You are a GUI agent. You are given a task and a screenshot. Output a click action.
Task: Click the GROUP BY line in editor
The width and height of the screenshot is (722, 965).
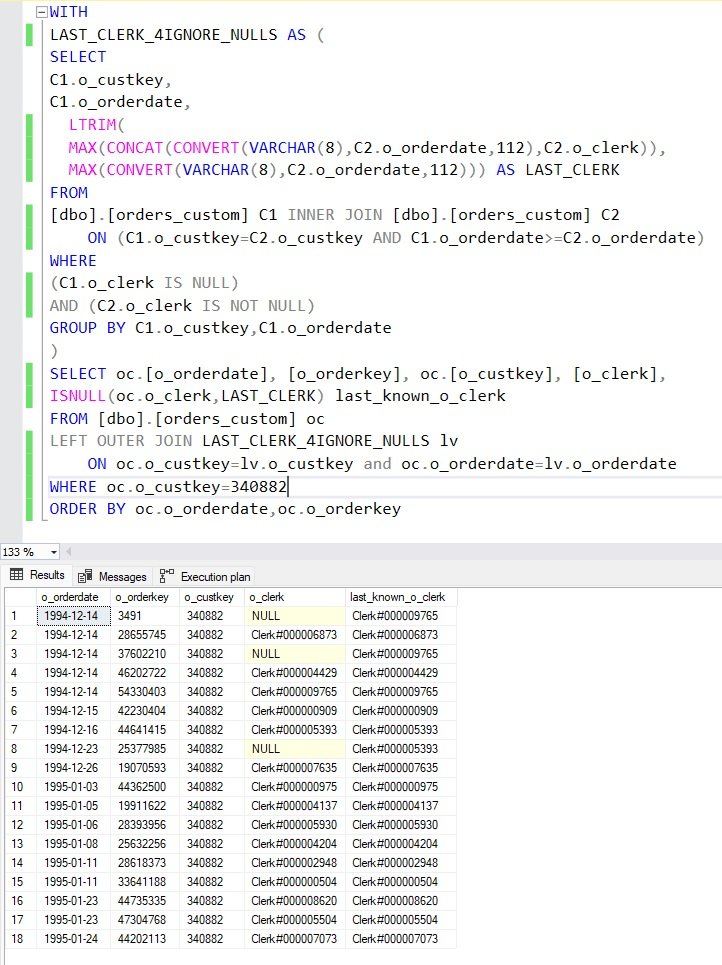click(220, 328)
